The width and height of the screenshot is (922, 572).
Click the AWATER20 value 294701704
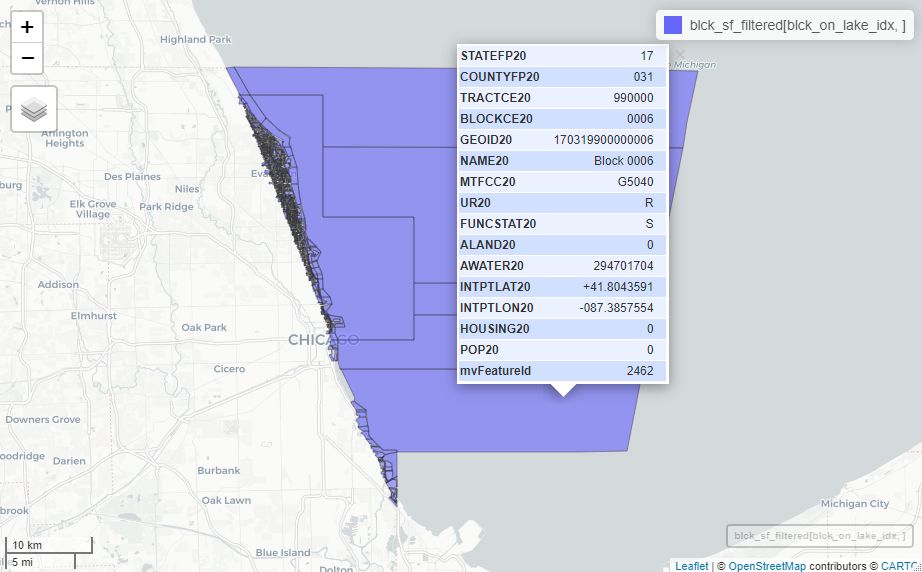click(x=623, y=266)
